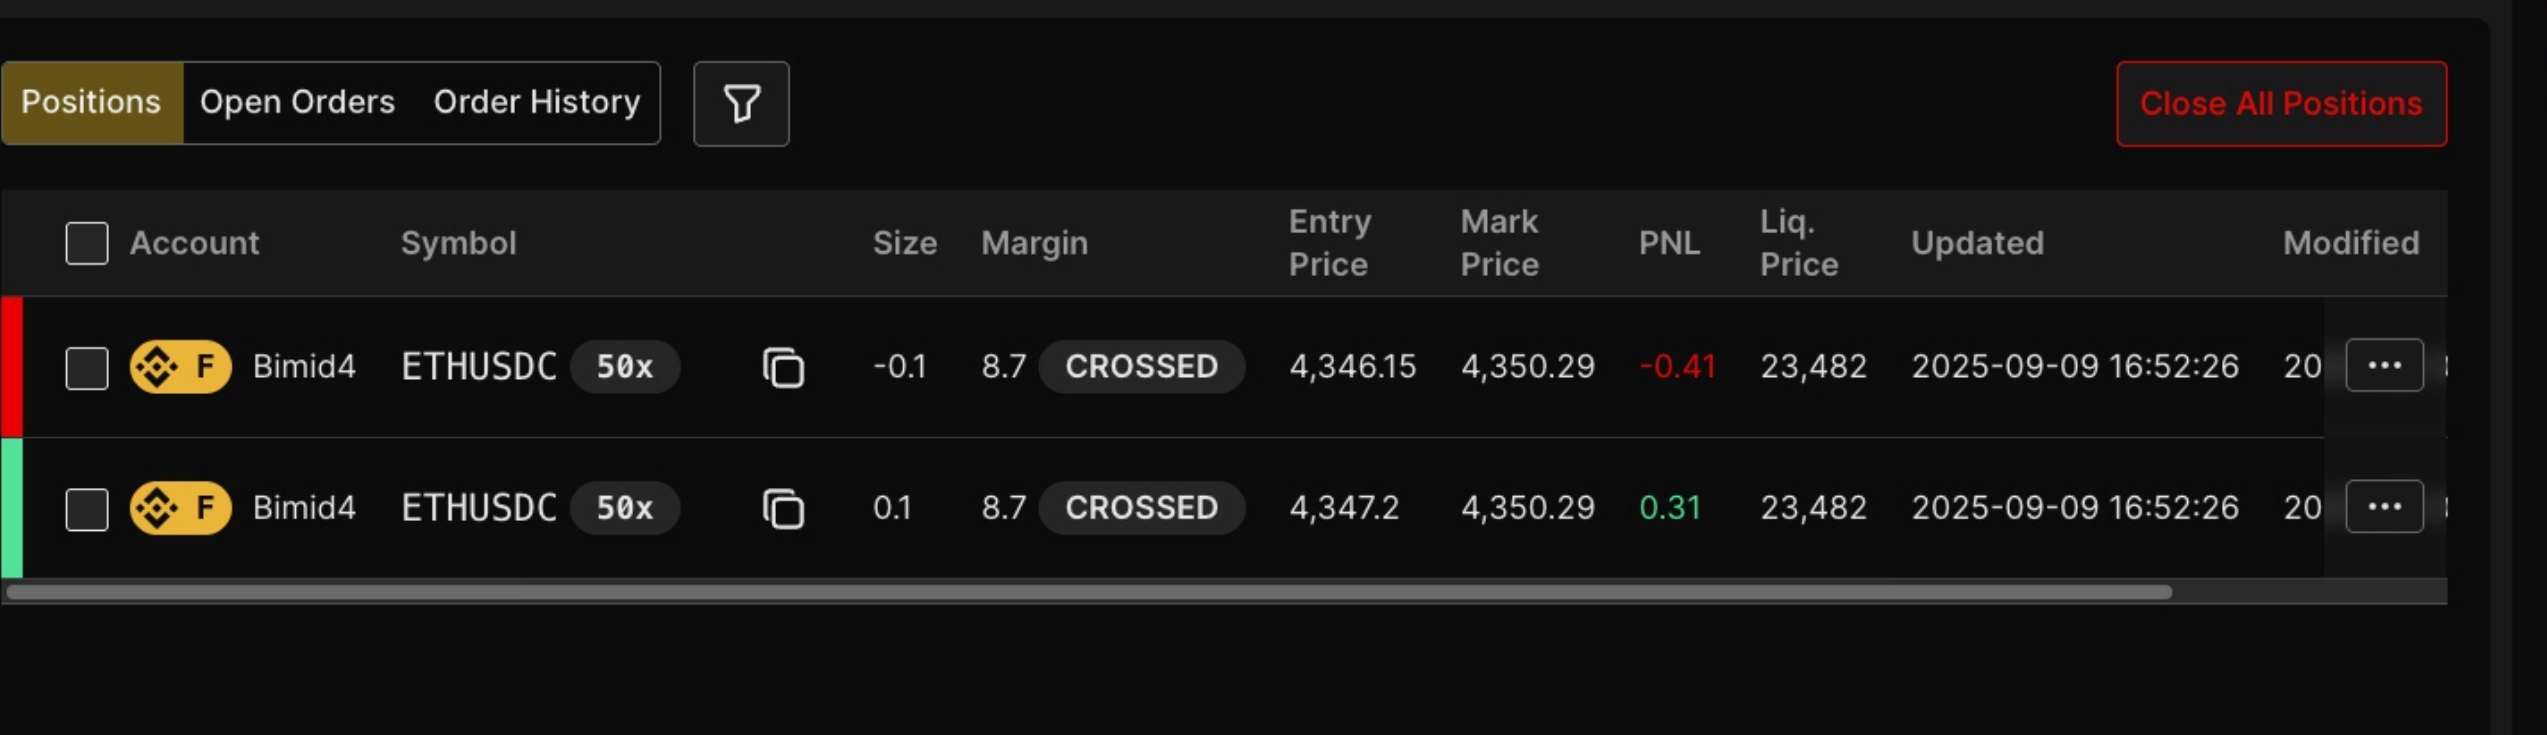Click Binance Futures icon in short position row

point(180,367)
